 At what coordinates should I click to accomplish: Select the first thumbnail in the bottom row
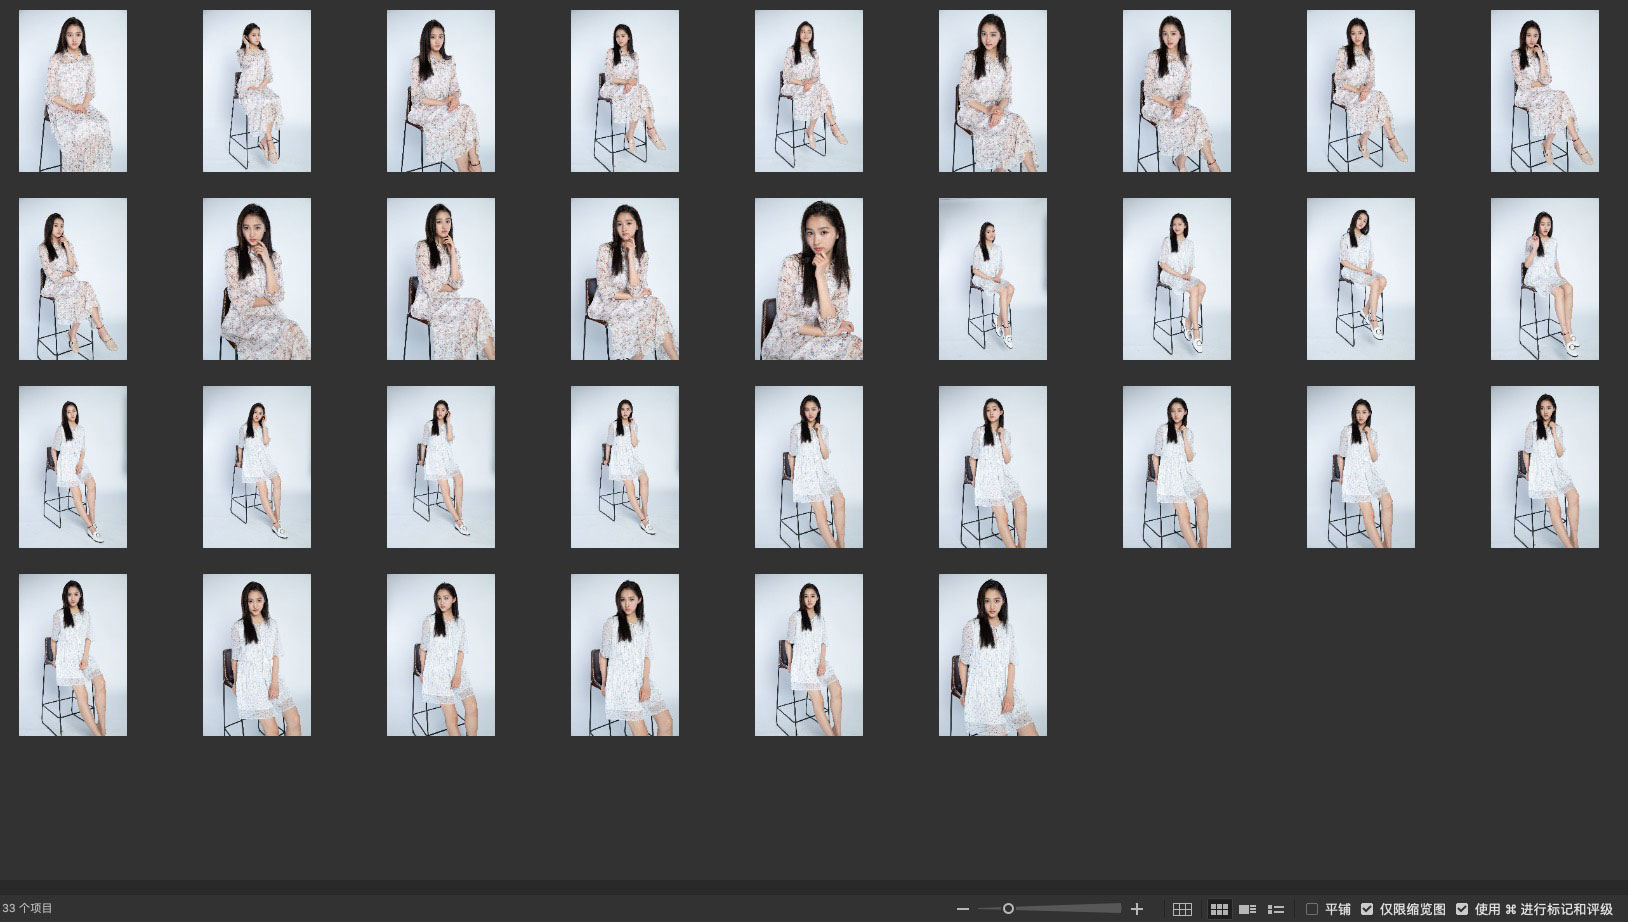coord(73,655)
